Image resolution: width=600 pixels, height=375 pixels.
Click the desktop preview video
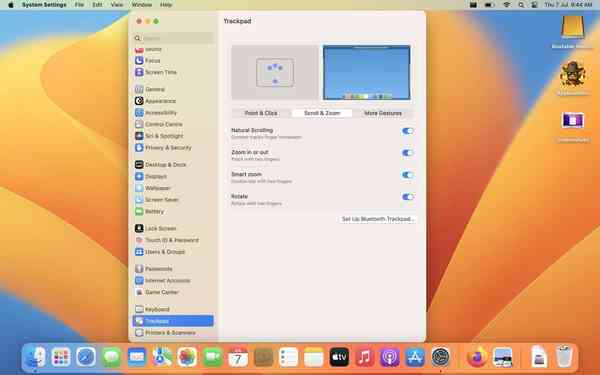367,72
